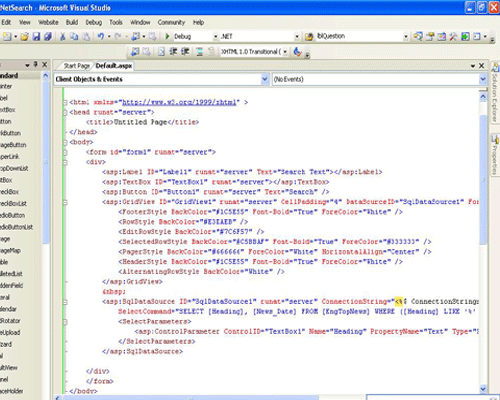Click the Toolbox scroll up arrow
The height and width of the screenshot is (400, 500).
46,76
